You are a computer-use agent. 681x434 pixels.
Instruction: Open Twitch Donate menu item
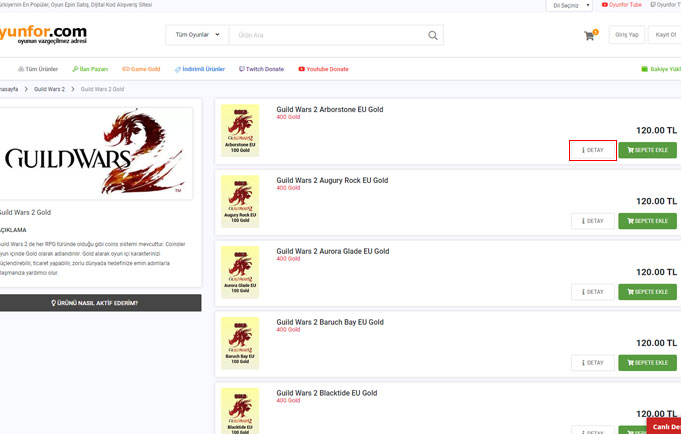[x=262, y=69]
